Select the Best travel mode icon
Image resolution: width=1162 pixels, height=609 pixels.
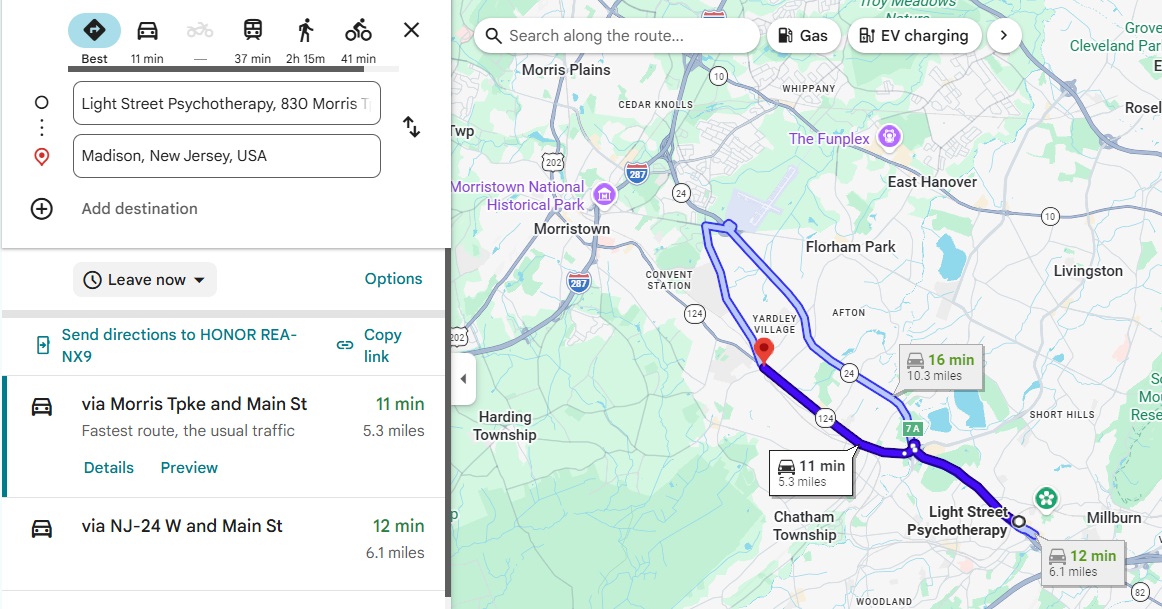[94, 30]
